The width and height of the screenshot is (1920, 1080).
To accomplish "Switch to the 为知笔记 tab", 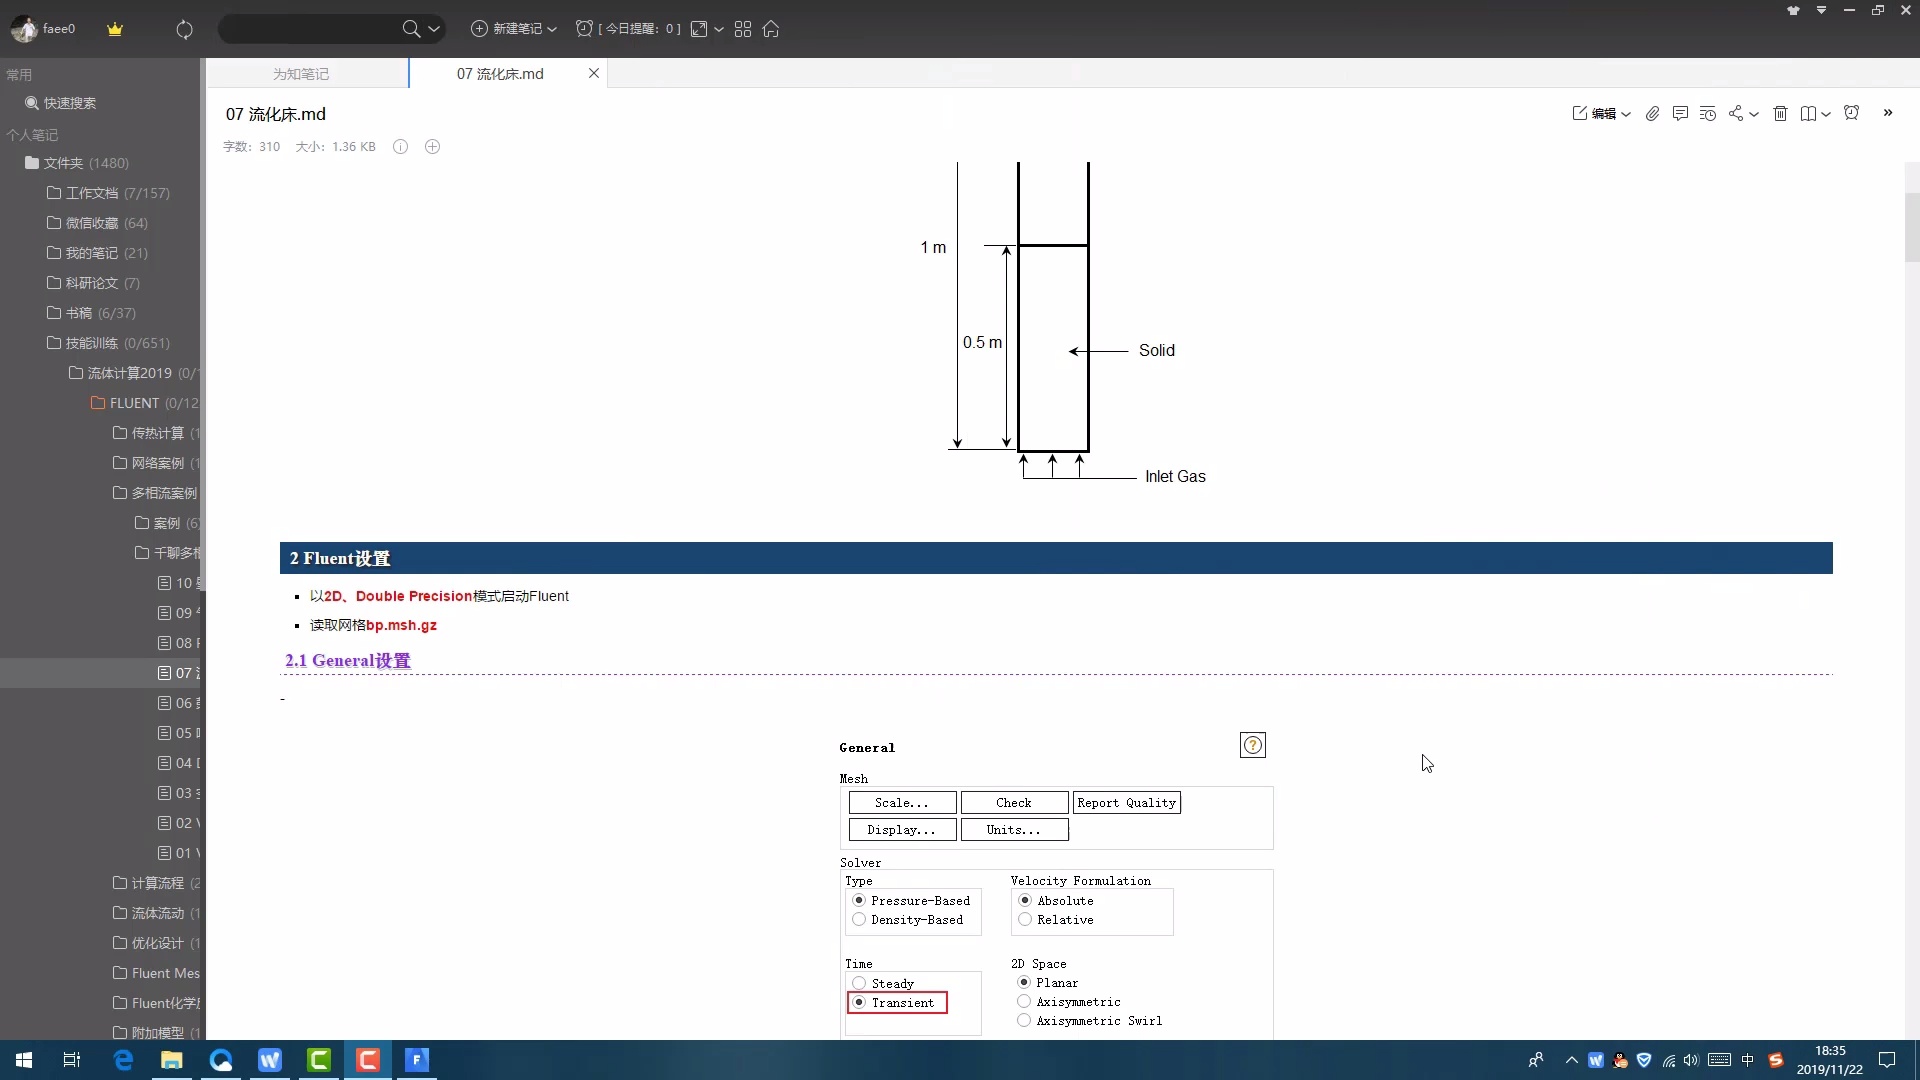I will [x=301, y=74].
